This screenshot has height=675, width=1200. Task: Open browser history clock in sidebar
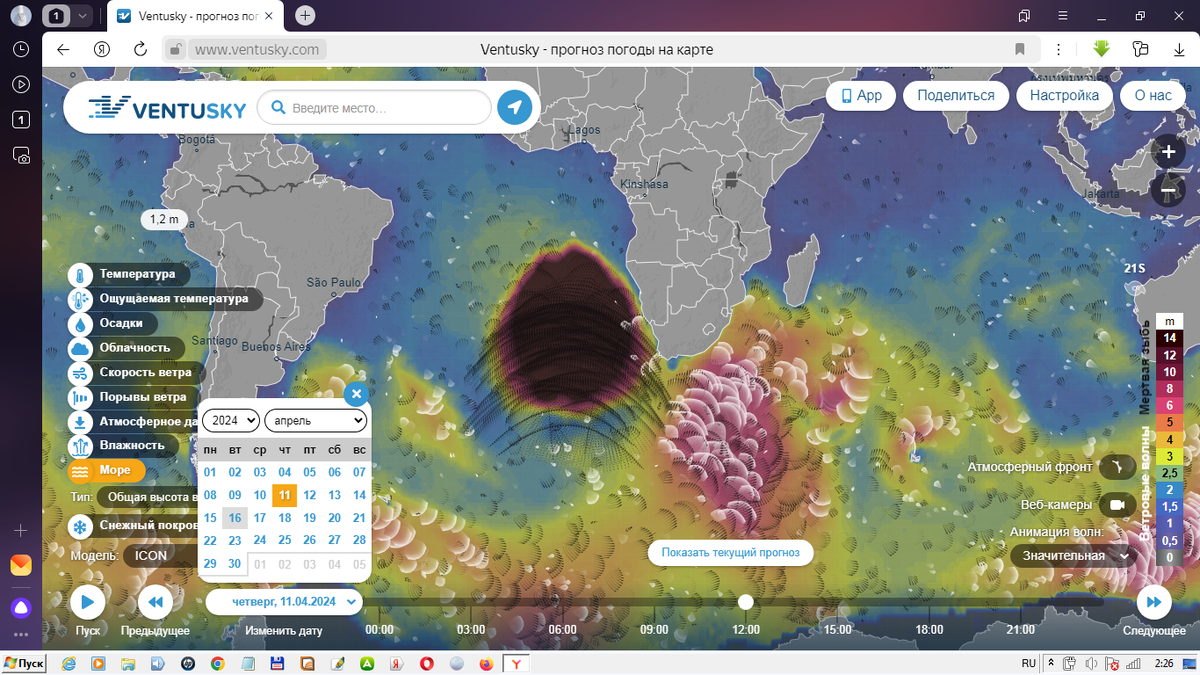point(20,49)
